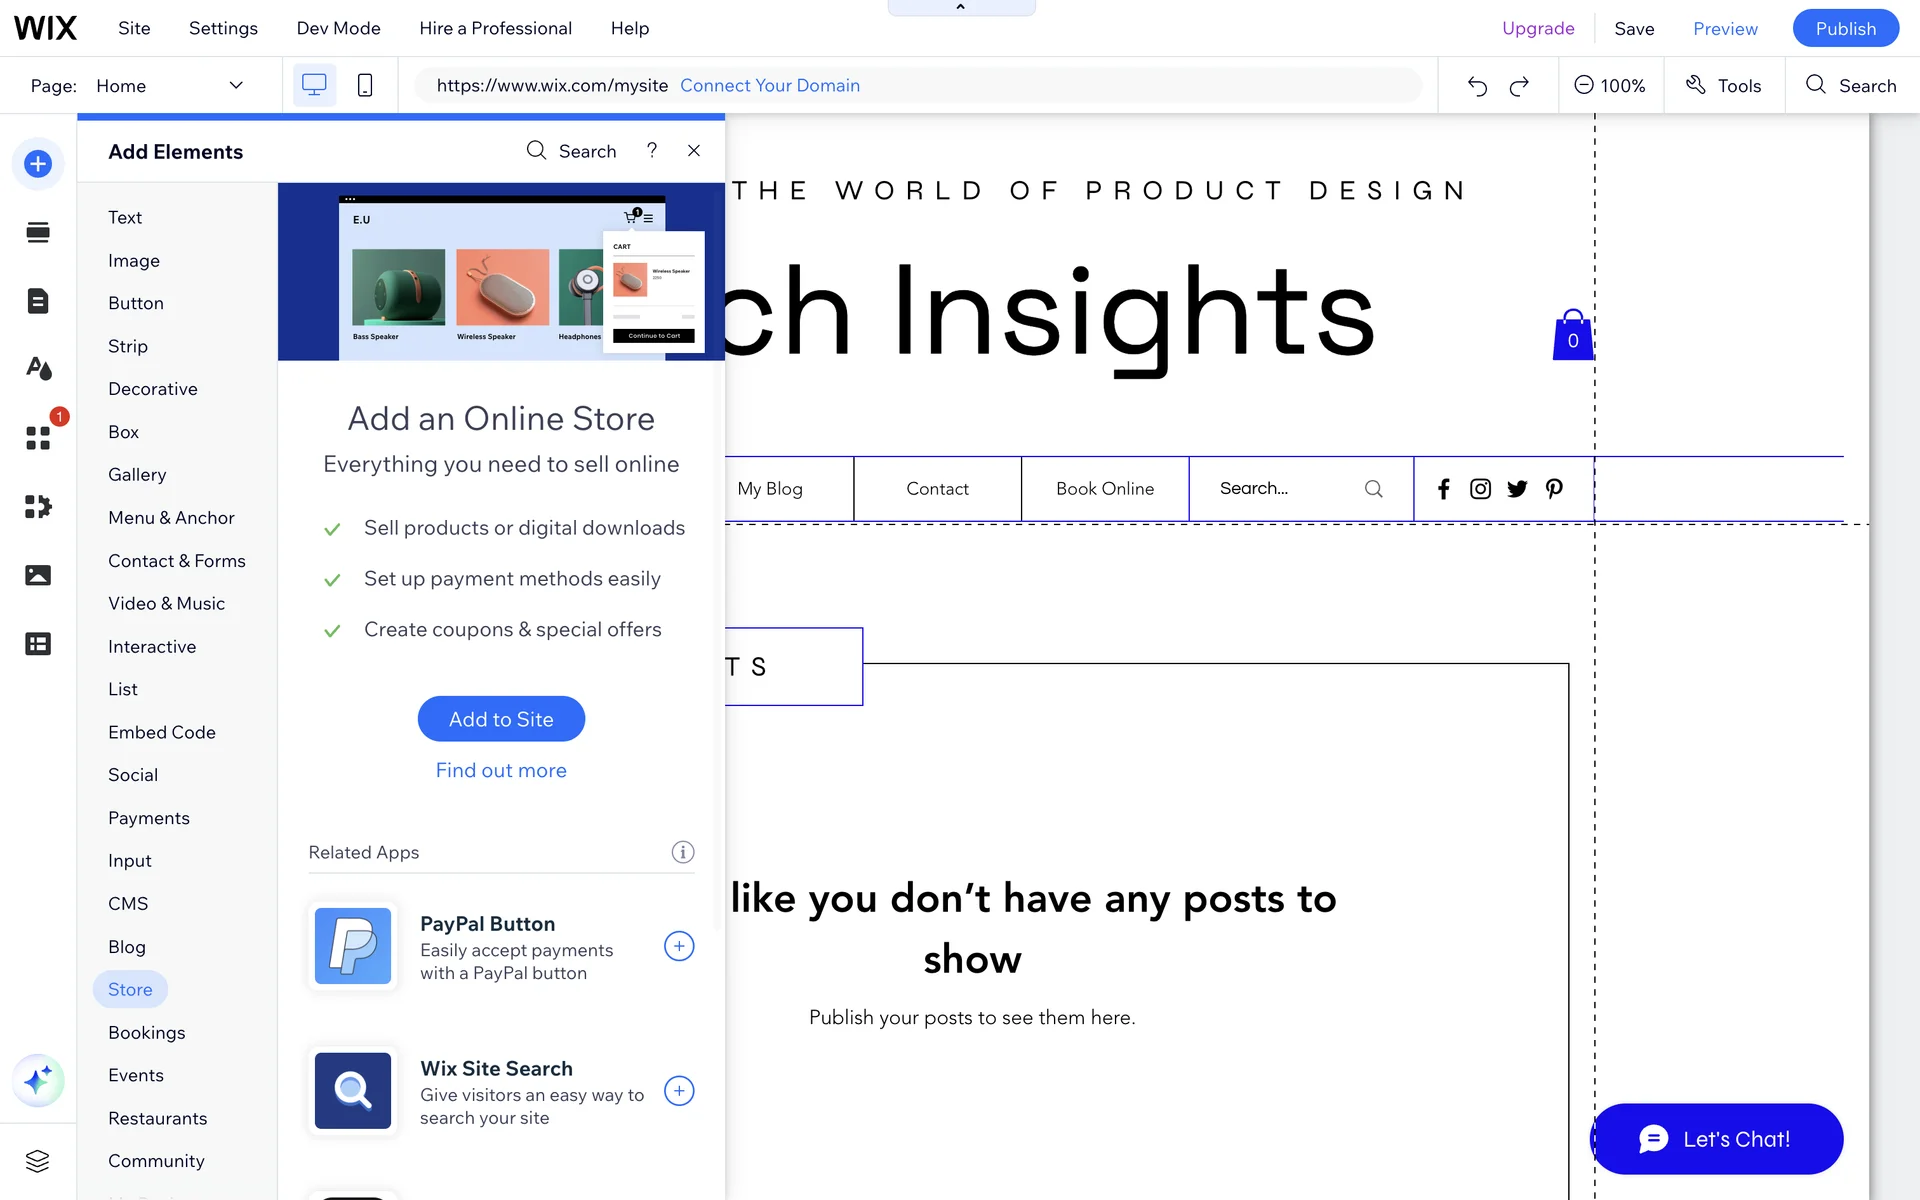Open the Add Elements plus icon
Screen dimensions: 1920x1200
38,163
